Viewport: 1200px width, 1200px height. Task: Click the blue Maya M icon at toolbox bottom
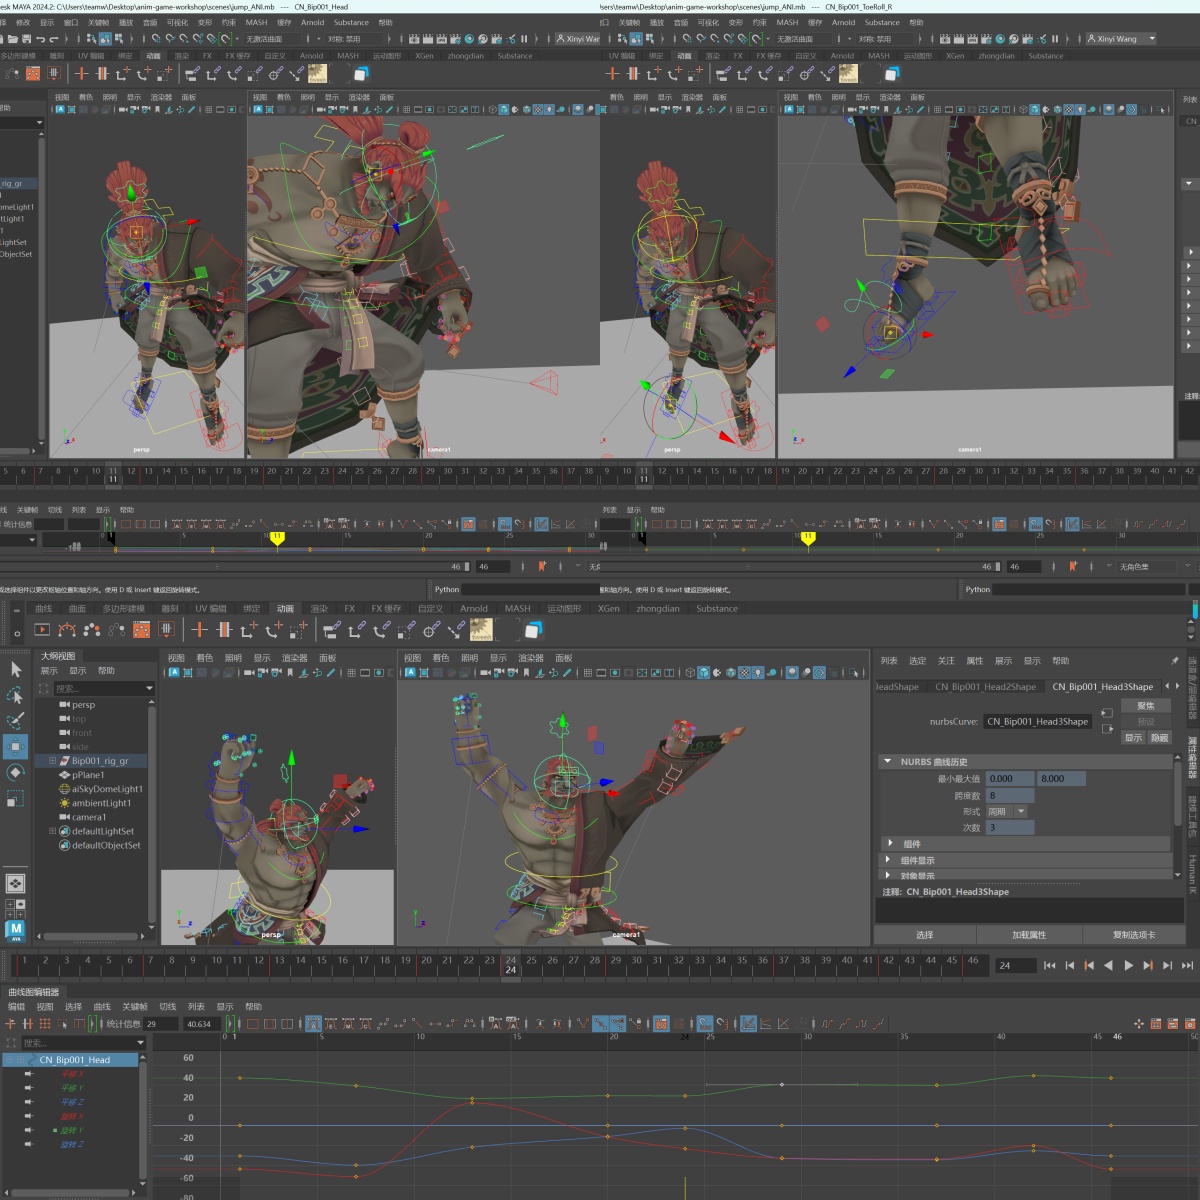[x=15, y=931]
